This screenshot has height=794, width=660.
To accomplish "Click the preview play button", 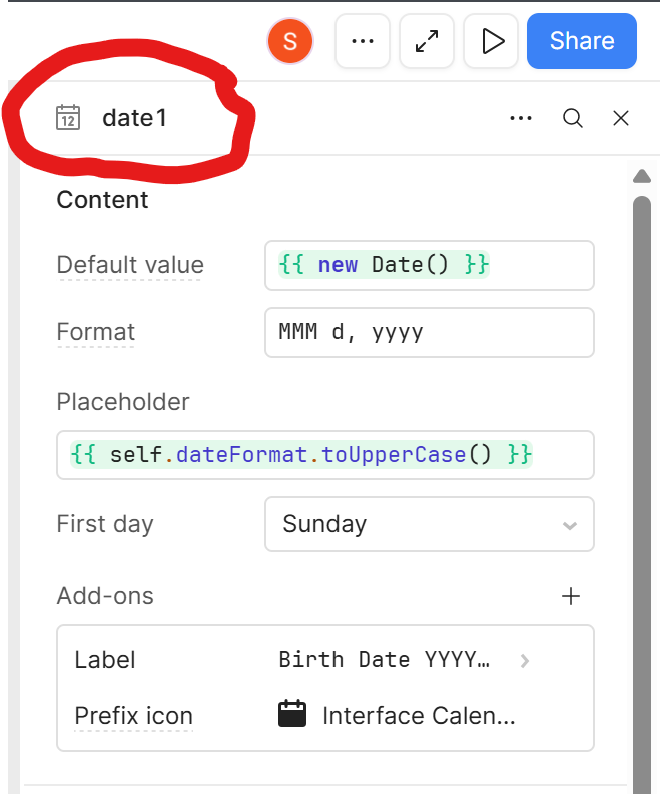I will pos(492,41).
